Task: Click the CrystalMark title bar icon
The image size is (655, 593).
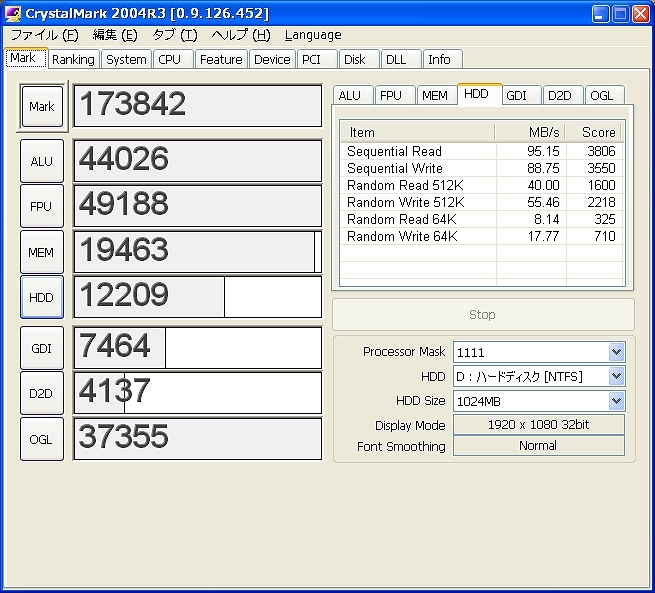Action: tap(13, 13)
